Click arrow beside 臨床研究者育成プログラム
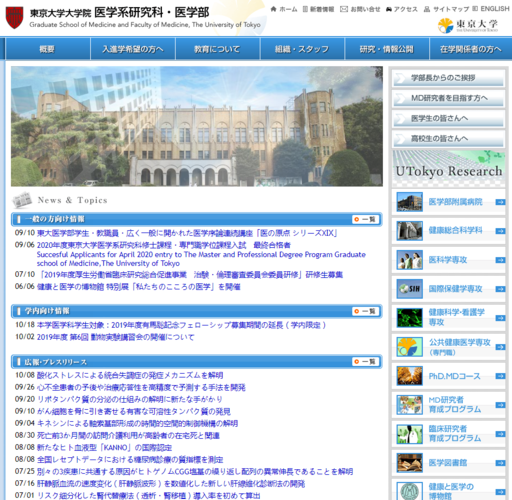This screenshot has height=500, width=512. [x=500, y=434]
